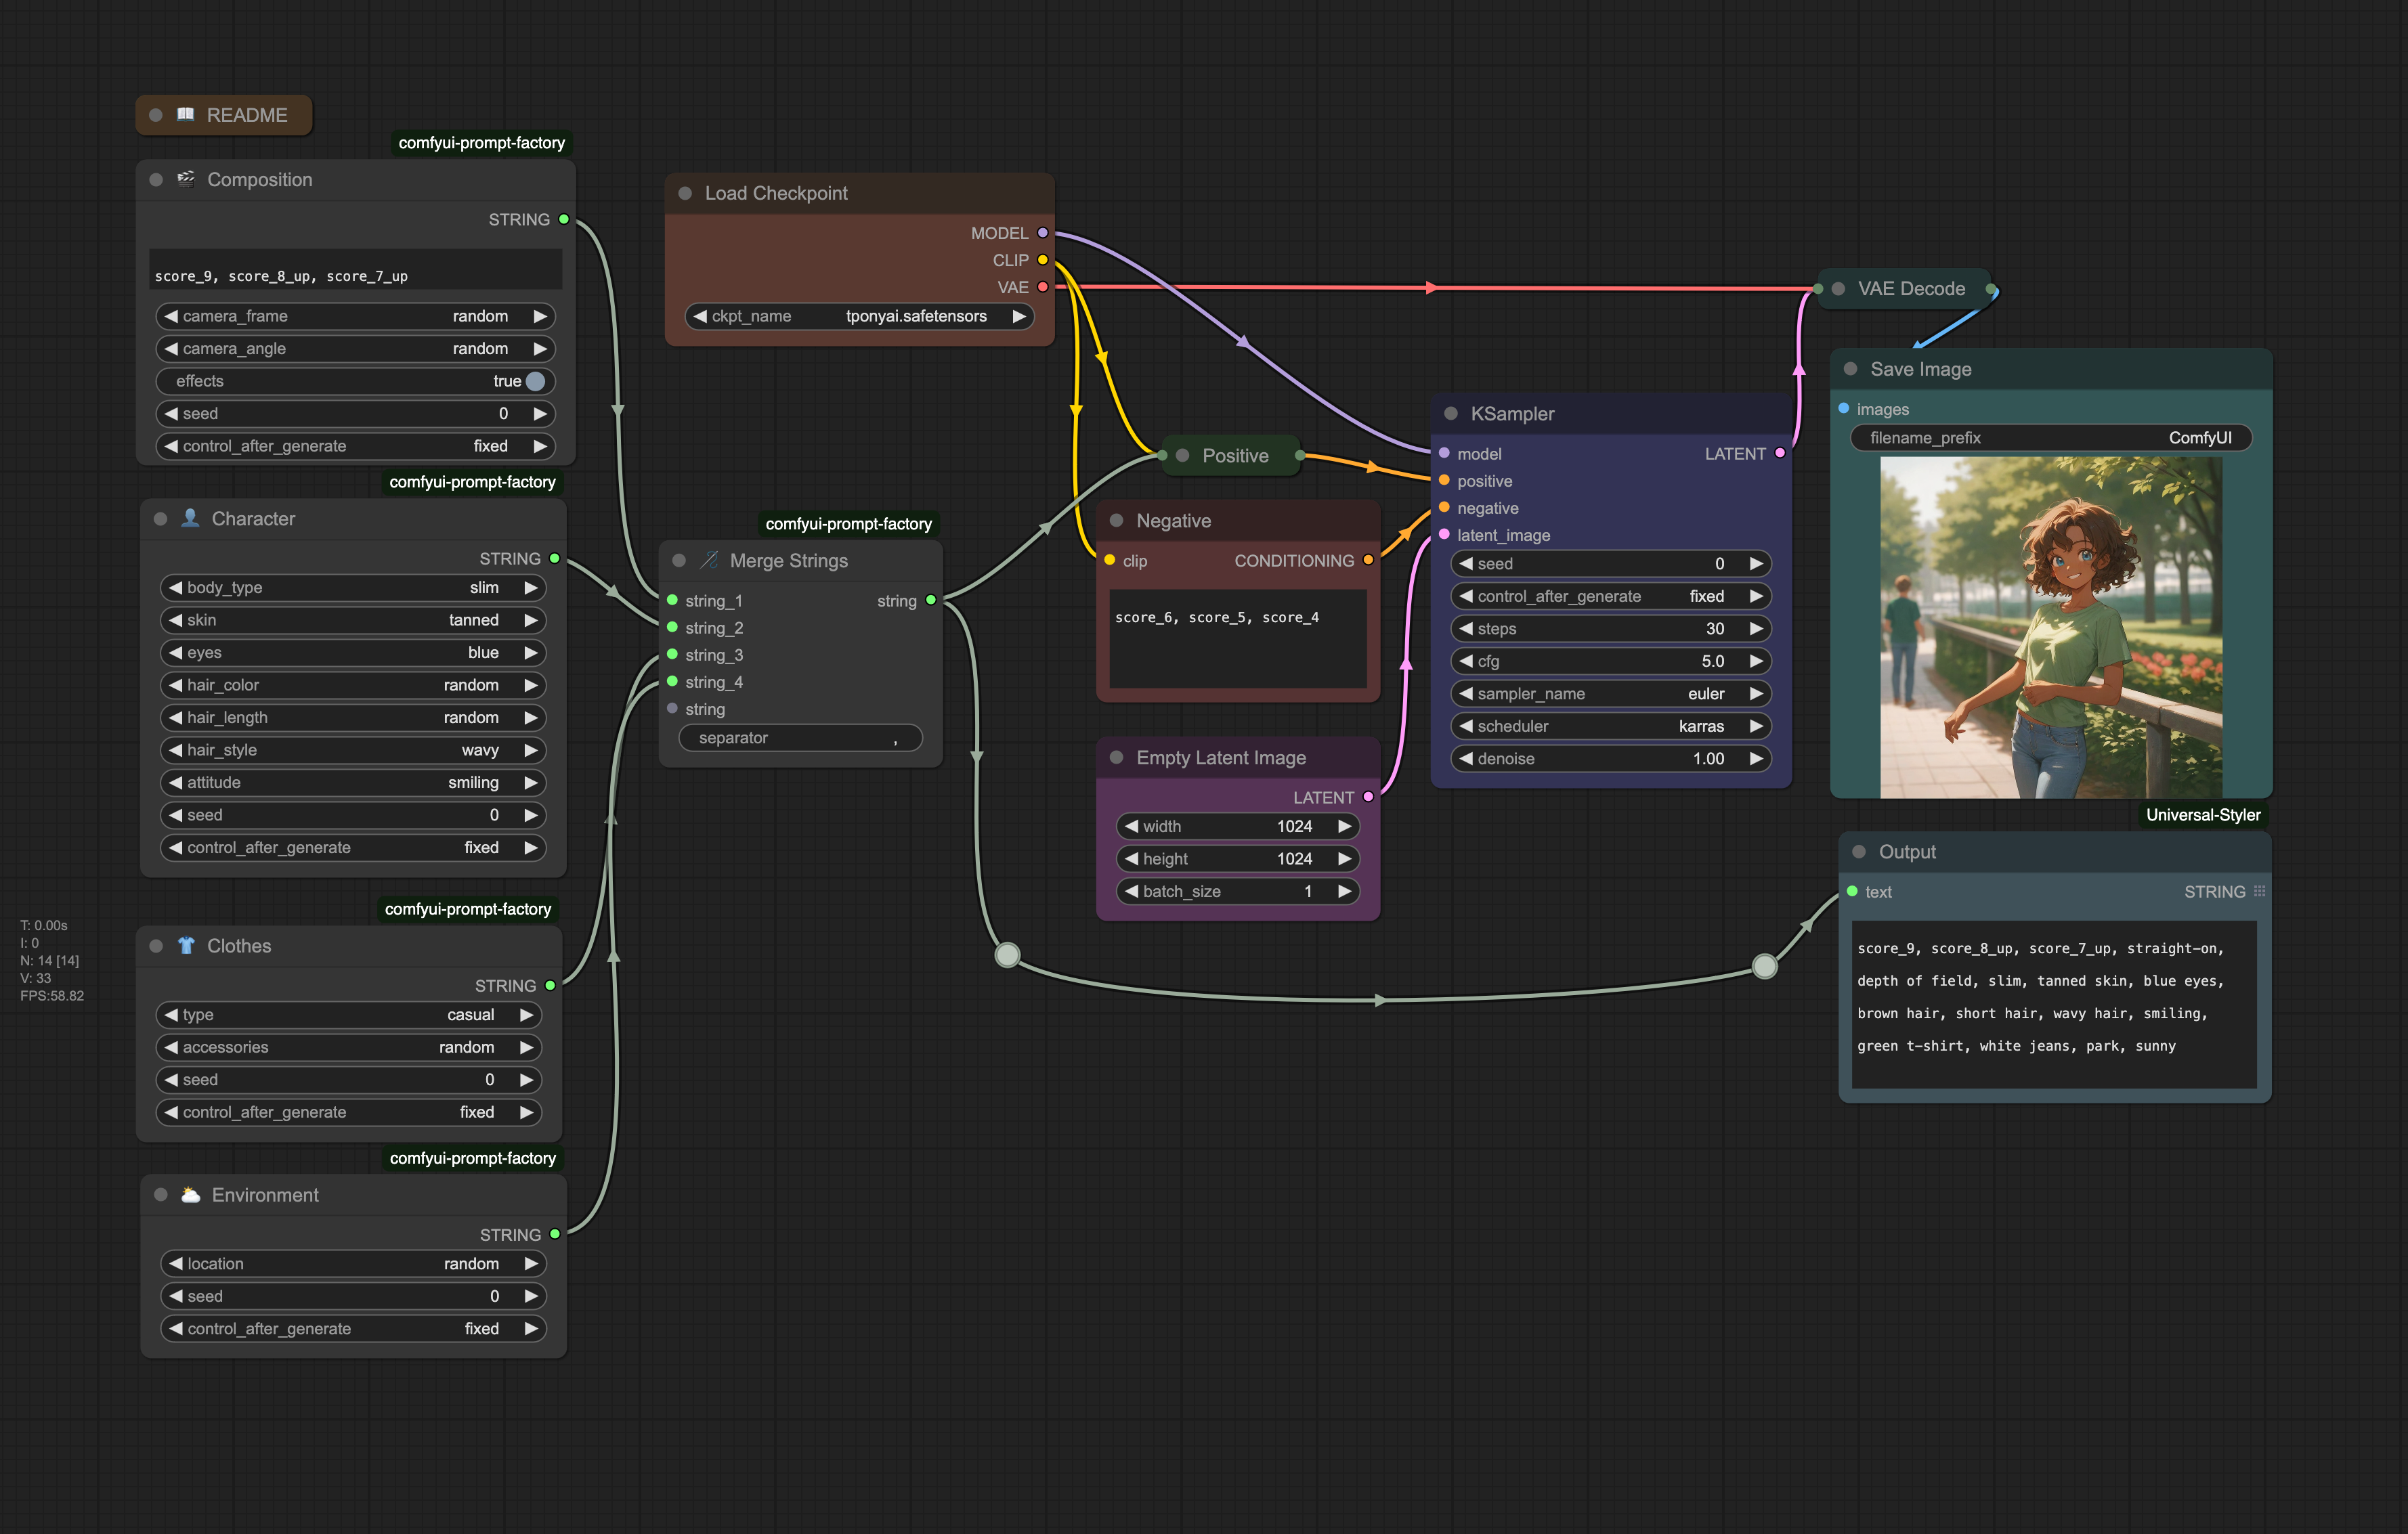Decrease the Empty Latent width arrow
The image size is (2408, 1534).
[1131, 826]
